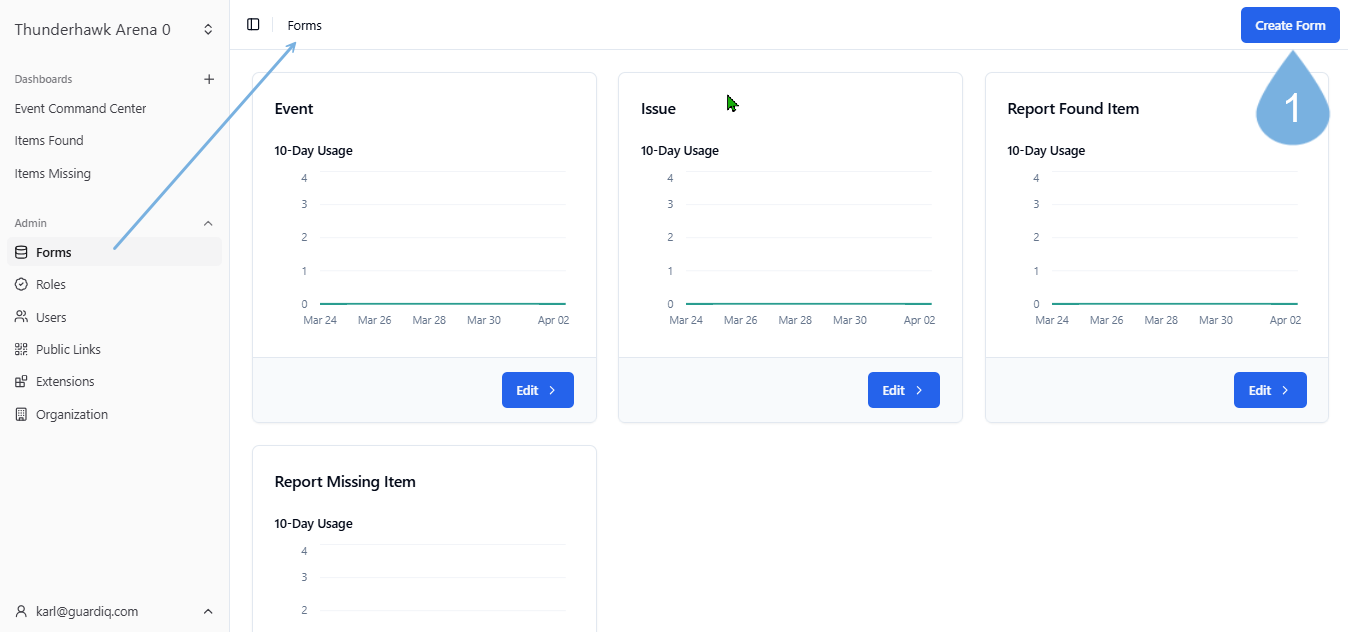The width and height of the screenshot is (1348, 632).
Task: Go to Items Found dashboard
Action: click(x=49, y=141)
